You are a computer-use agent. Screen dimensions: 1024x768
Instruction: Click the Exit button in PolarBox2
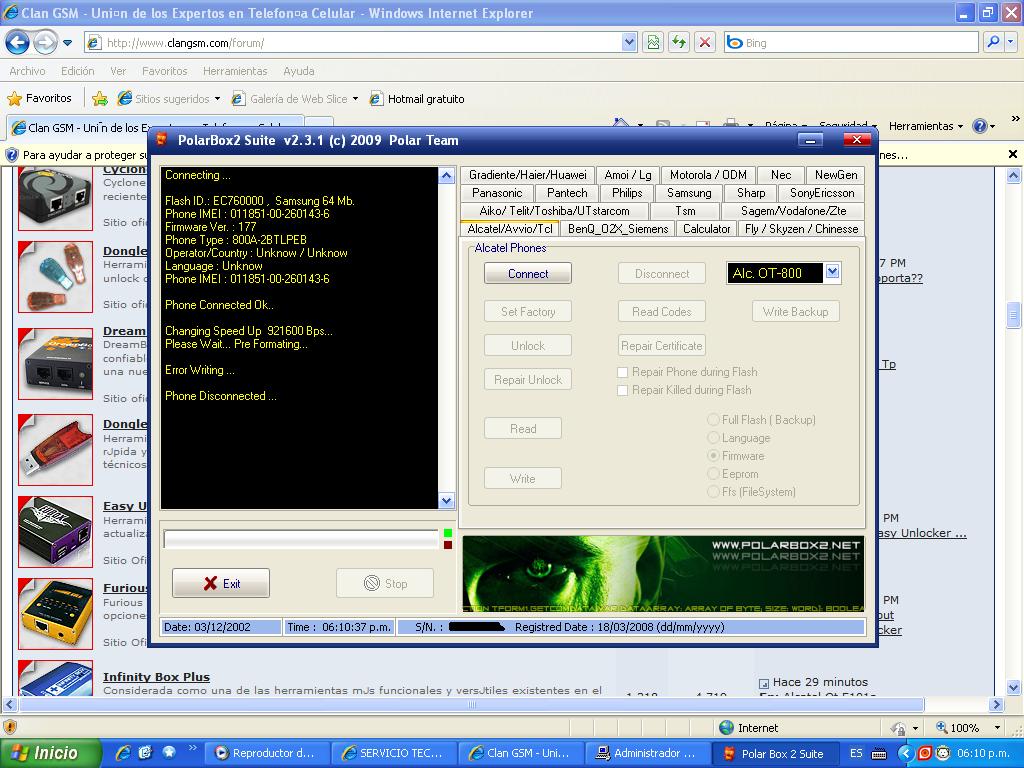(221, 583)
